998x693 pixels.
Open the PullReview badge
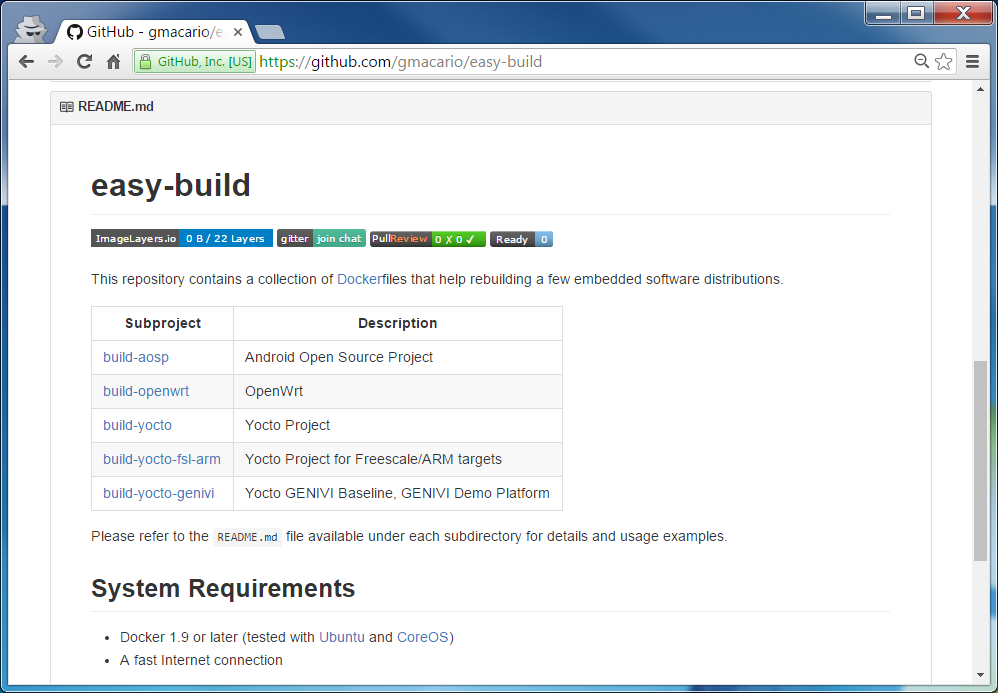pyautogui.click(x=428, y=239)
